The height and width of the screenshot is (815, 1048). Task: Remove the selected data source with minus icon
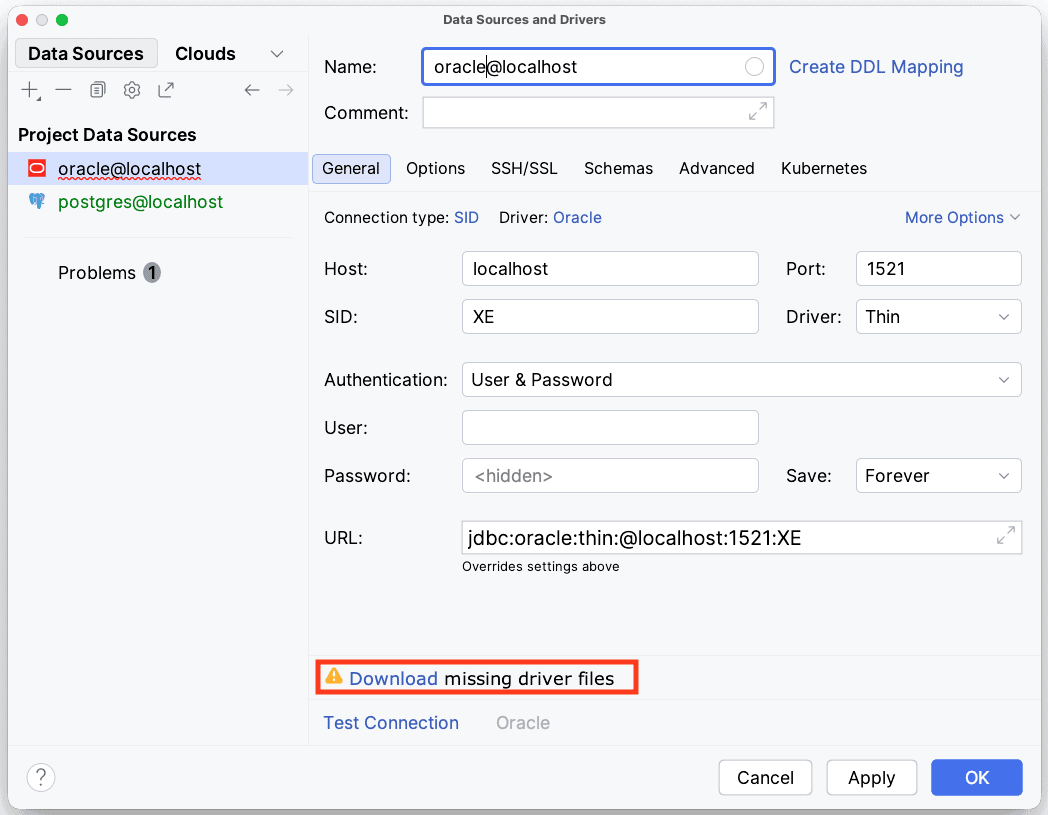[63, 90]
